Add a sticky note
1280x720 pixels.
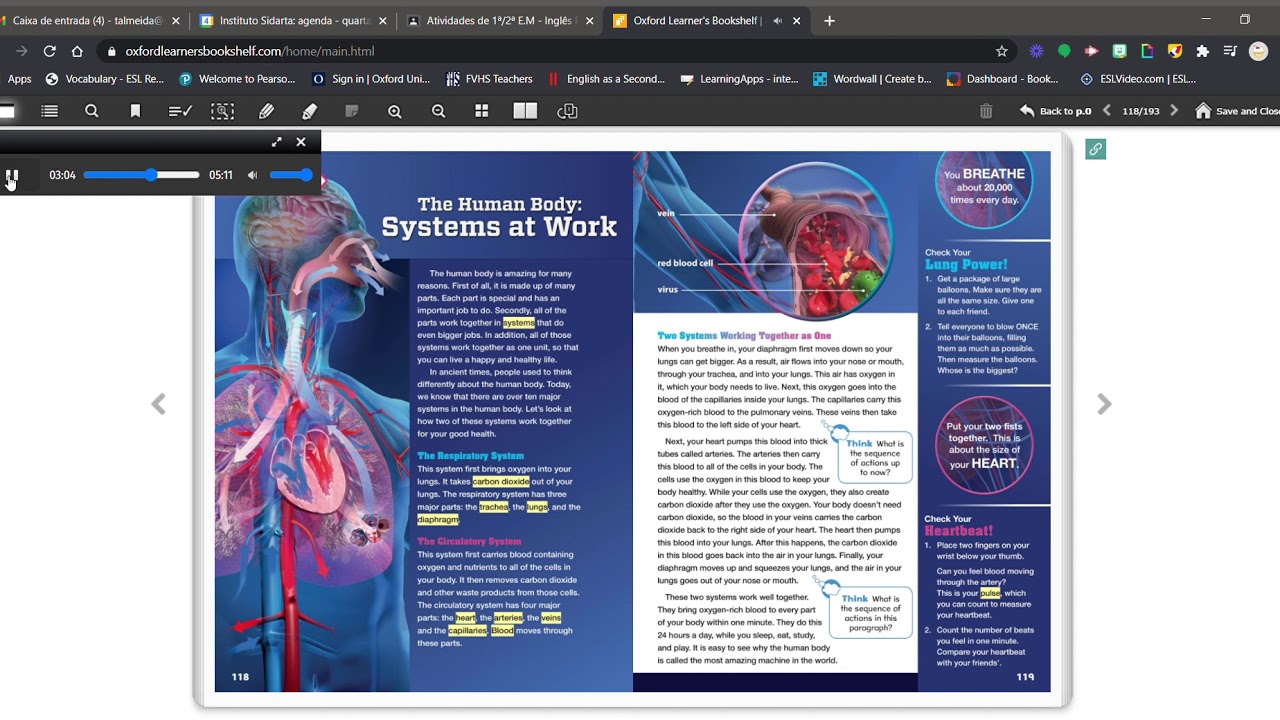351,111
